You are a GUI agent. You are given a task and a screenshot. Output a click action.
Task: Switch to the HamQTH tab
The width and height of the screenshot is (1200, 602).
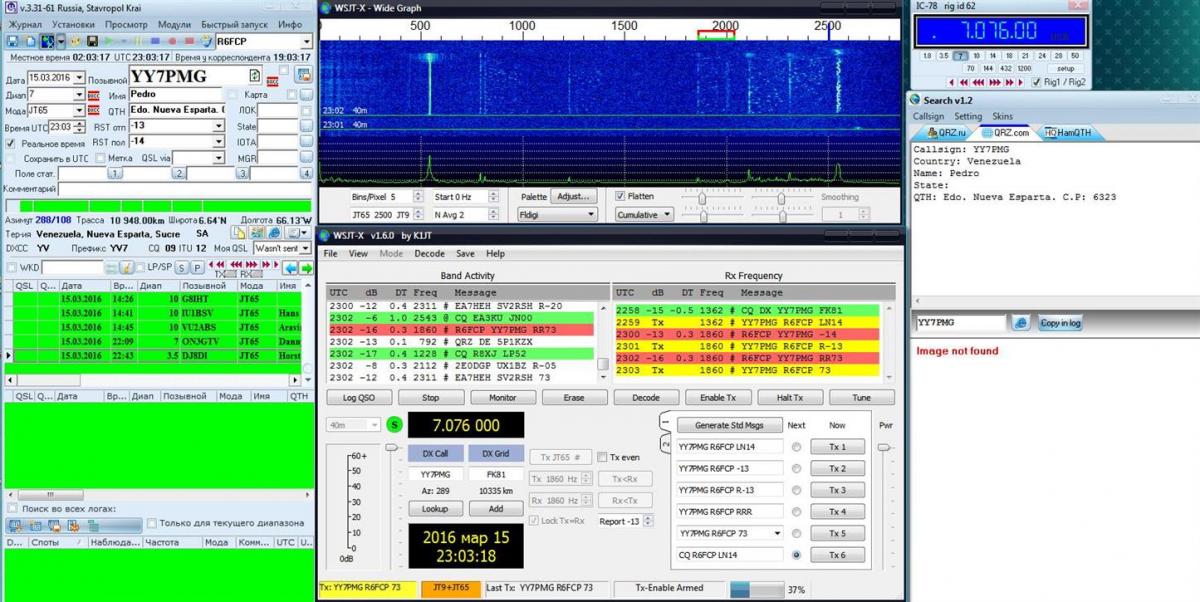(x=1066, y=132)
